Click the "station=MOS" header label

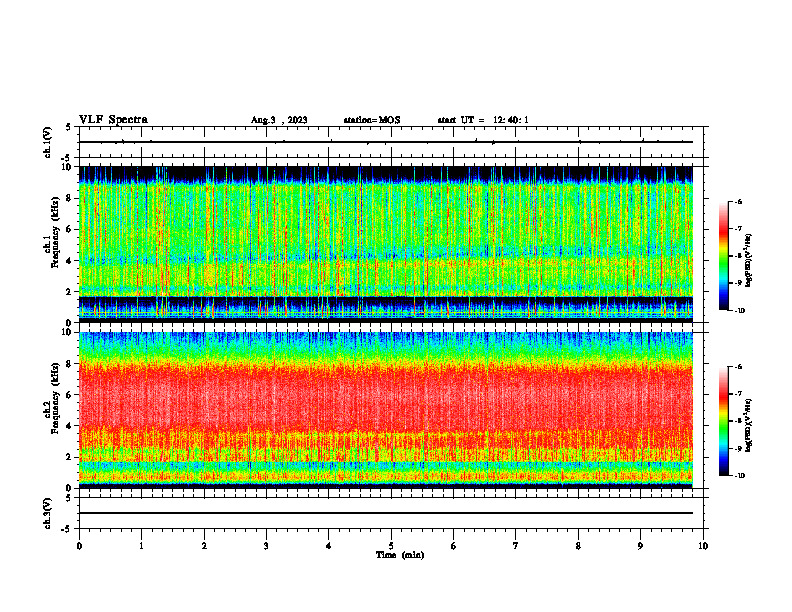tap(372, 120)
